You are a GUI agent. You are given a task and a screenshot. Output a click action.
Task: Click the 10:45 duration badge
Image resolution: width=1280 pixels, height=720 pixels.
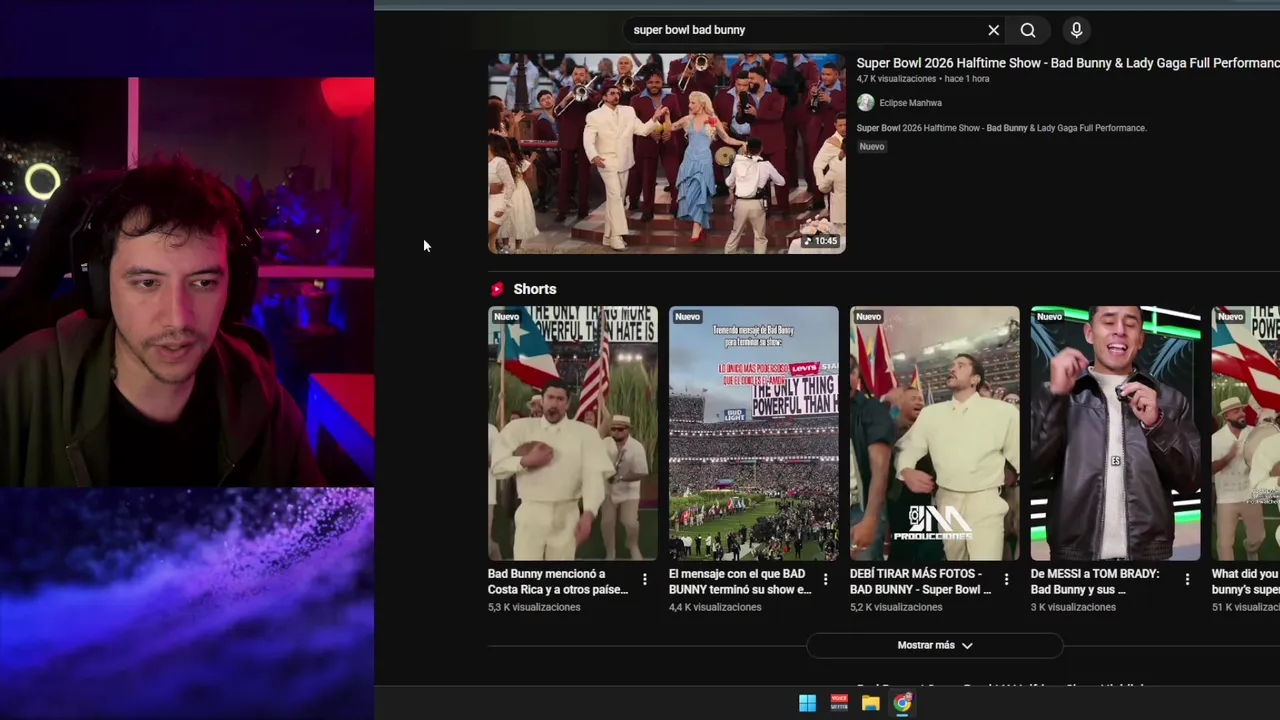click(820, 241)
